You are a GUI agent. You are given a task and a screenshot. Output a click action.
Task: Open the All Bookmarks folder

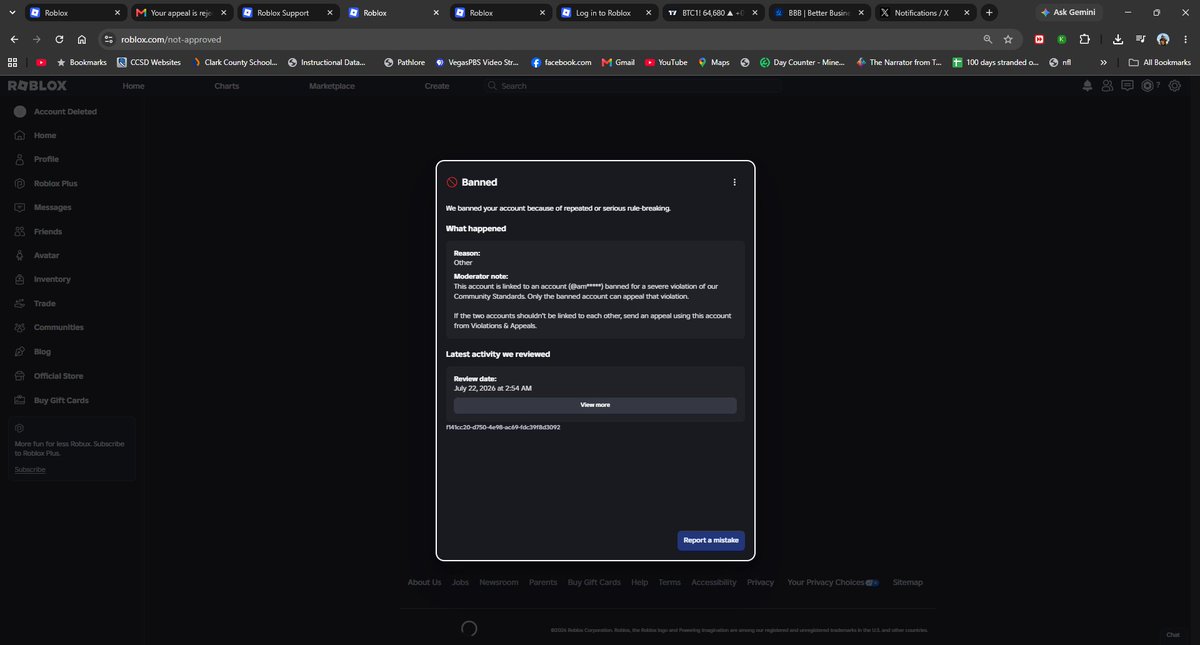coord(1159,62)
